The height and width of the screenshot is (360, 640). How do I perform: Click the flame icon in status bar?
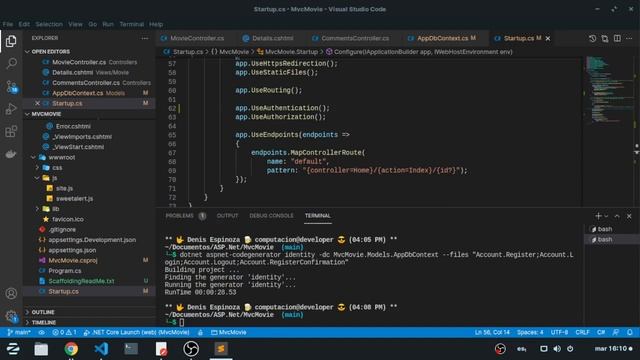pyautogui.click(x=200, y=332)
